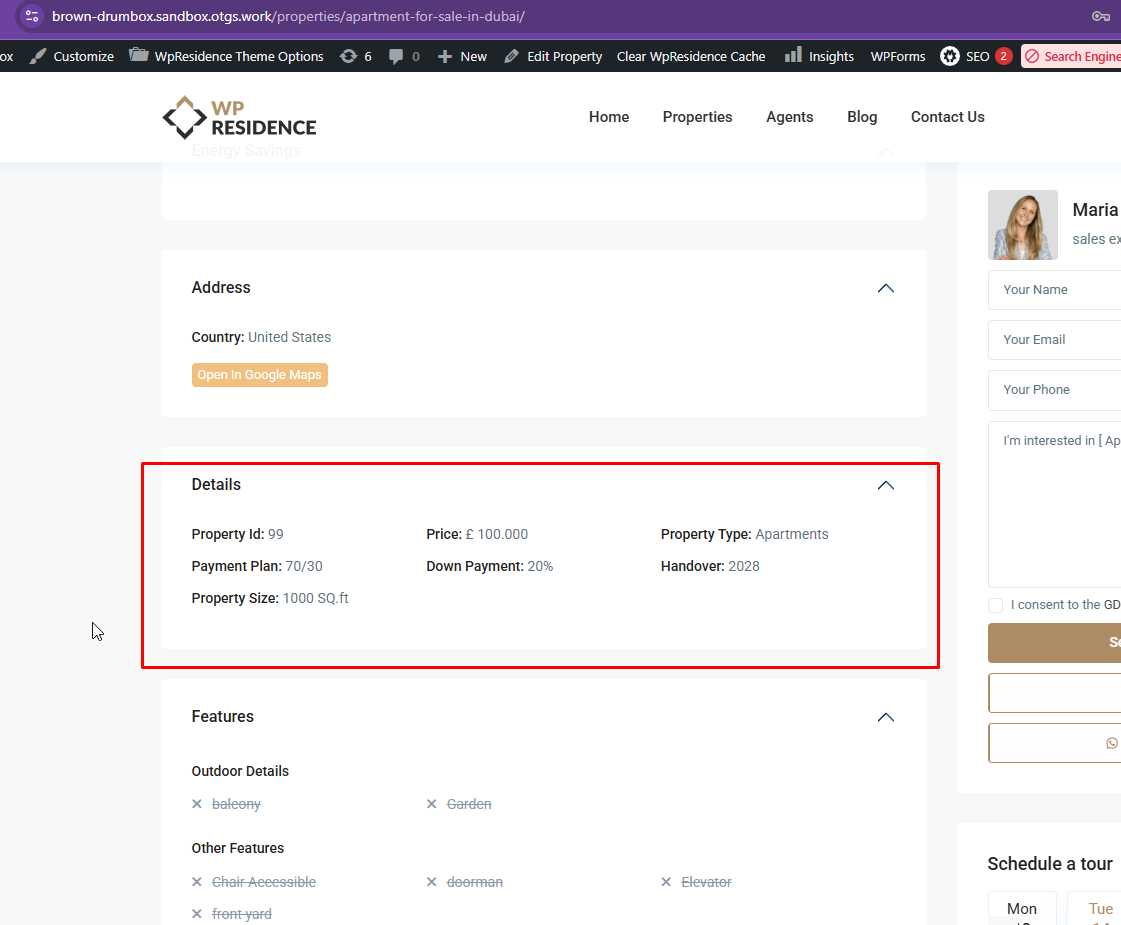Collapse the Address section

click(x=885, y=288)
